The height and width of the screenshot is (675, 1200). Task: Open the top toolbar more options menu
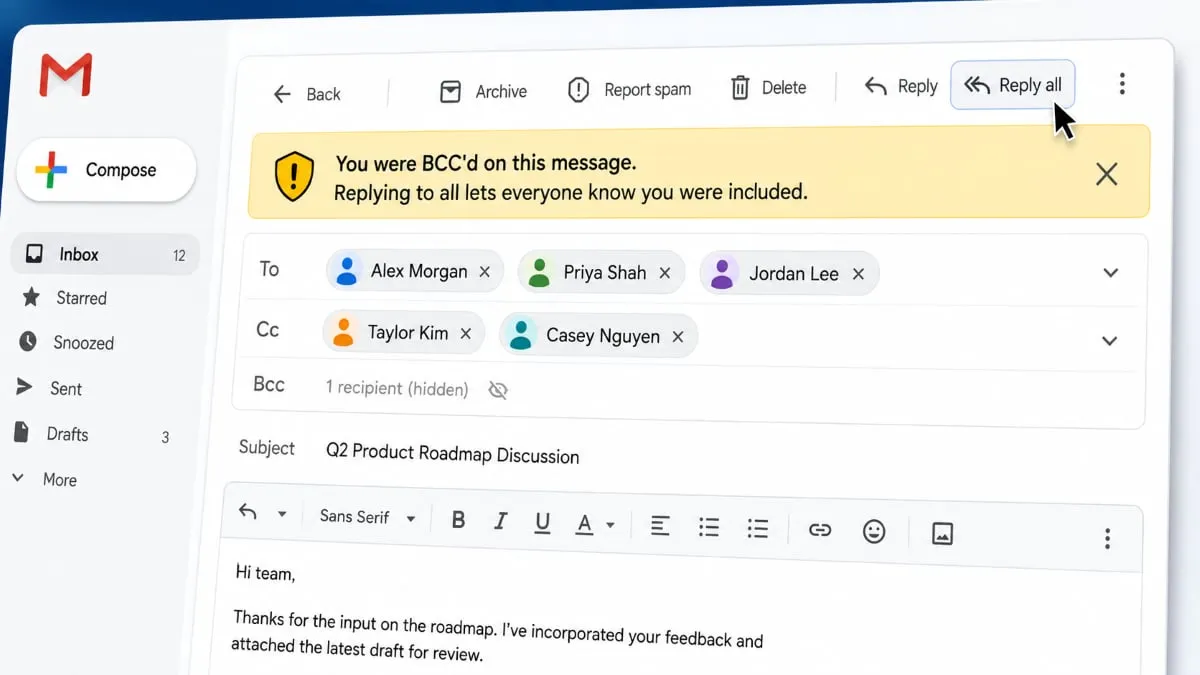click(1122, 84)
